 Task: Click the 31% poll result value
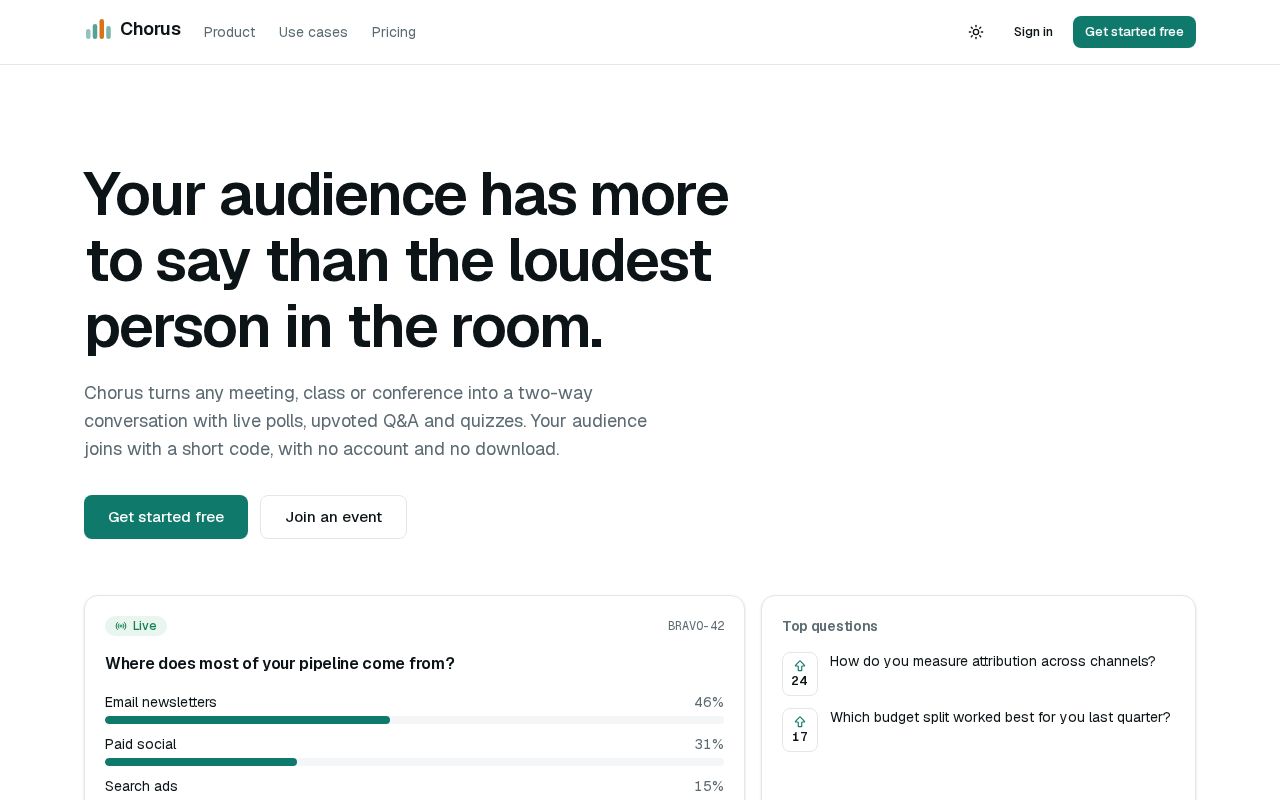(709, 744)
